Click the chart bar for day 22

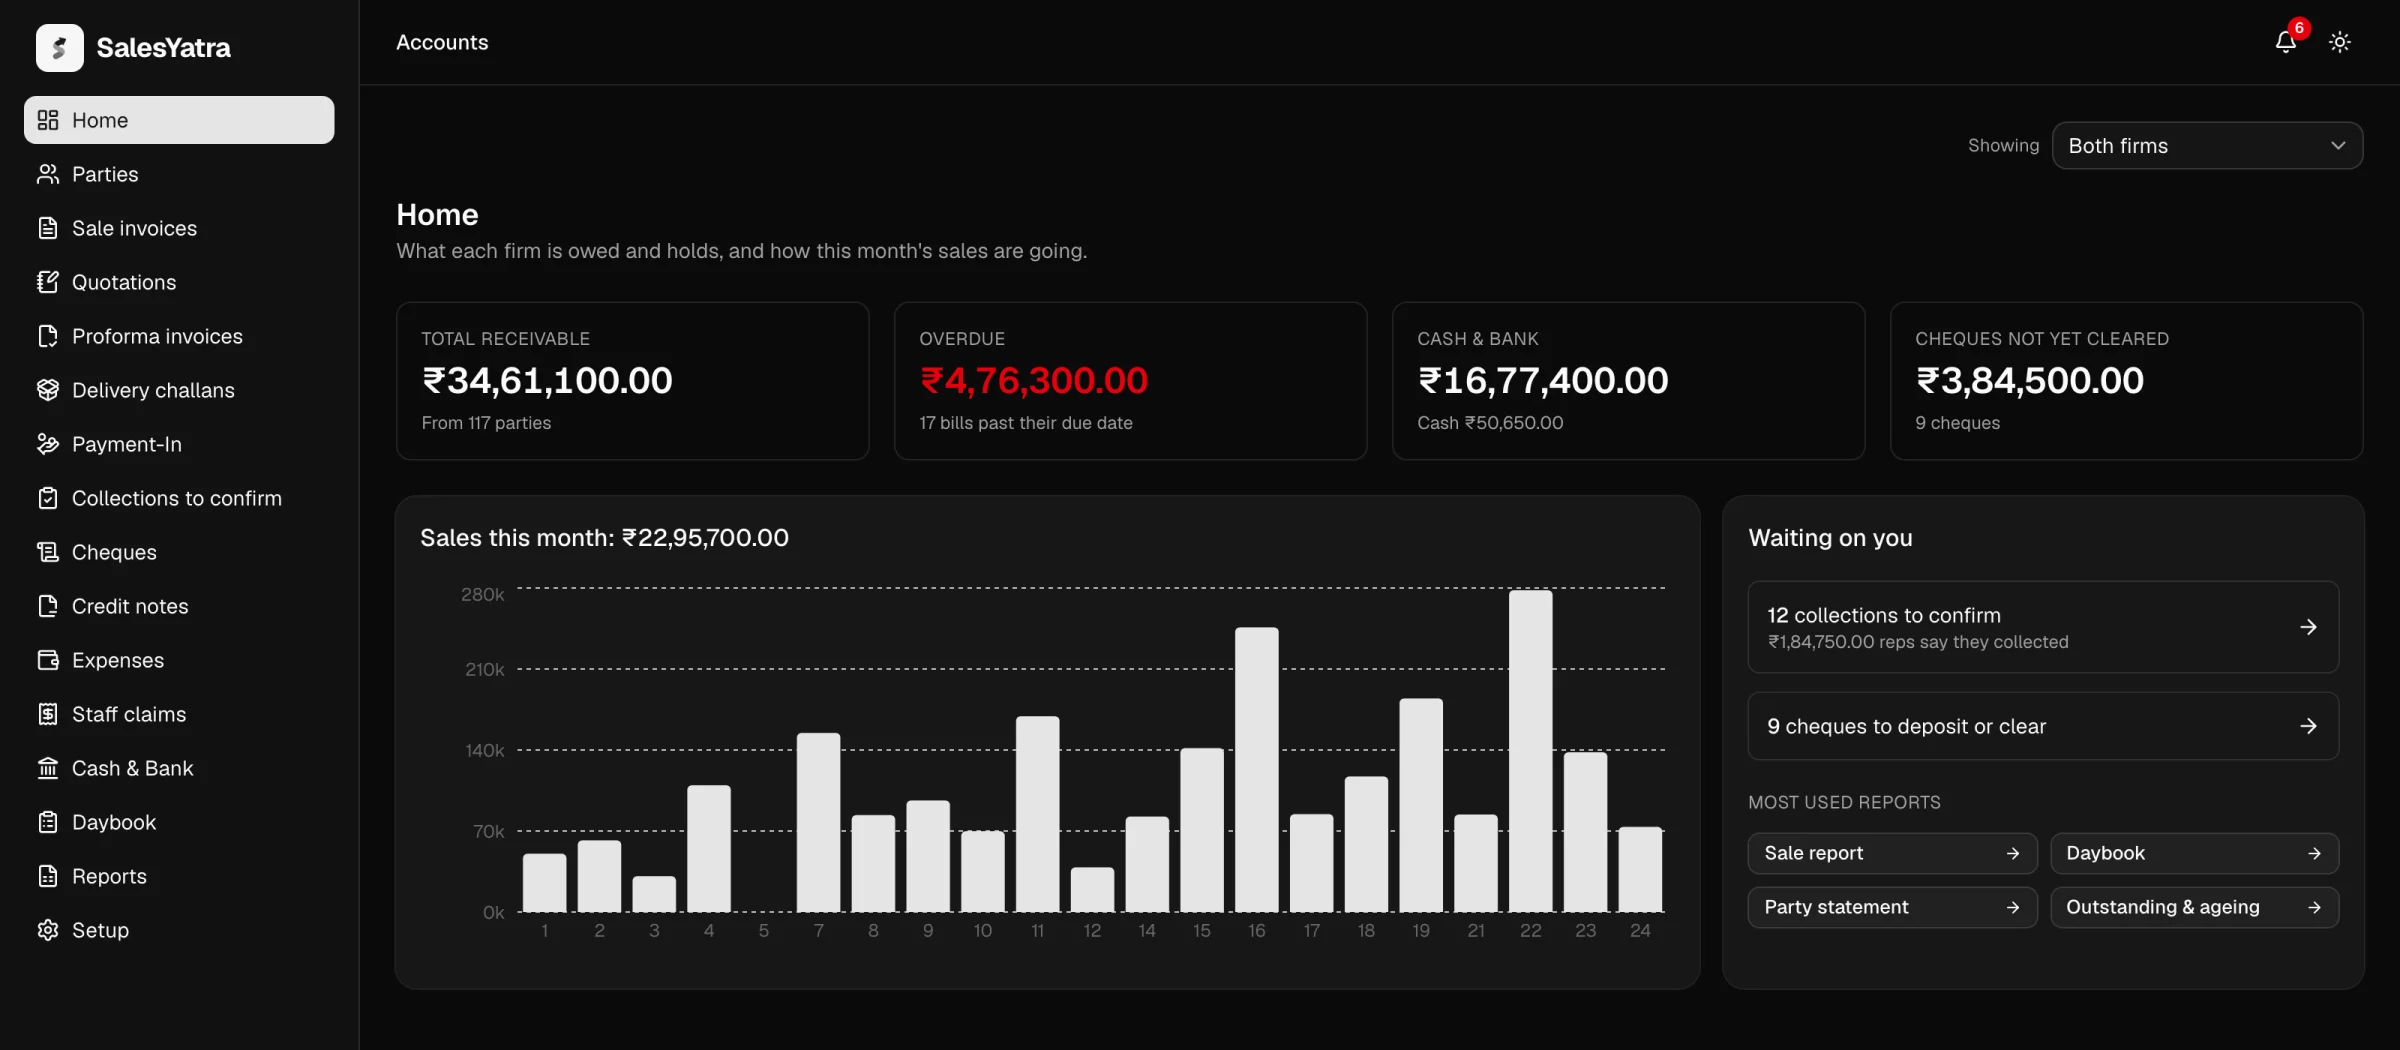pyautogui.click(x=1530, y=750)
